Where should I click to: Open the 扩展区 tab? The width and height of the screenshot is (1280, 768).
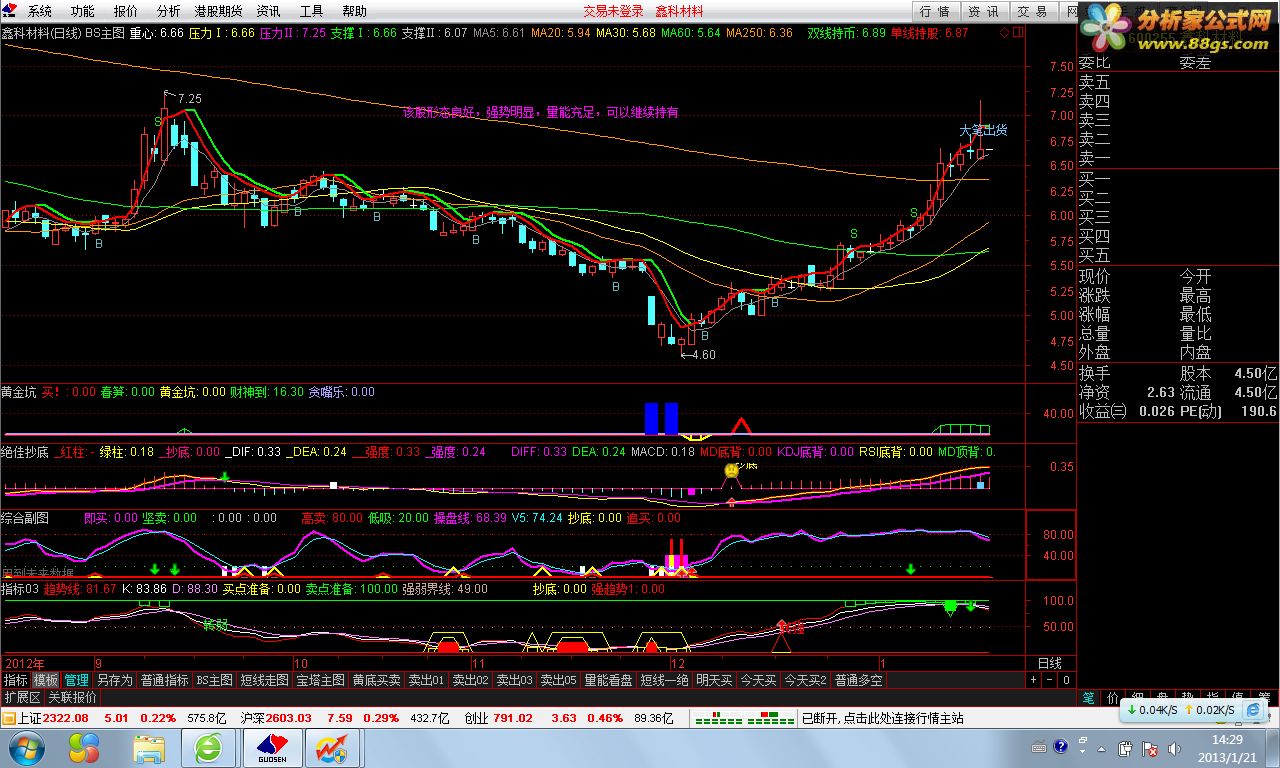pos(22,697)
